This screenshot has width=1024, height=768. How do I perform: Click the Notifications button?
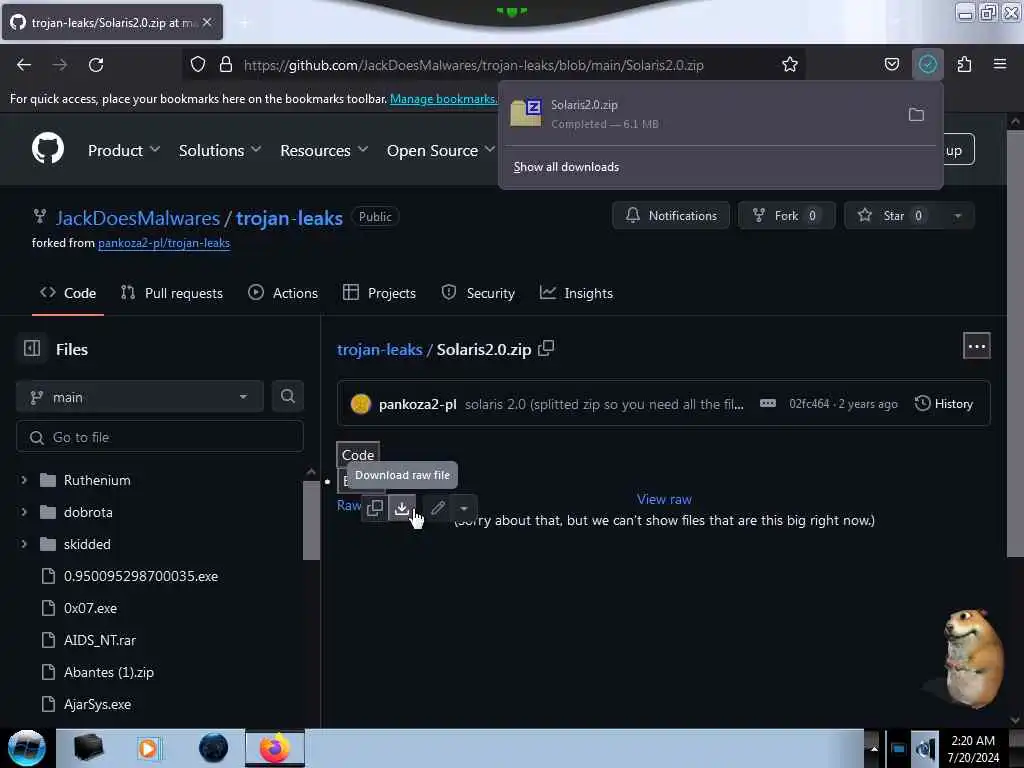point(671,216)
